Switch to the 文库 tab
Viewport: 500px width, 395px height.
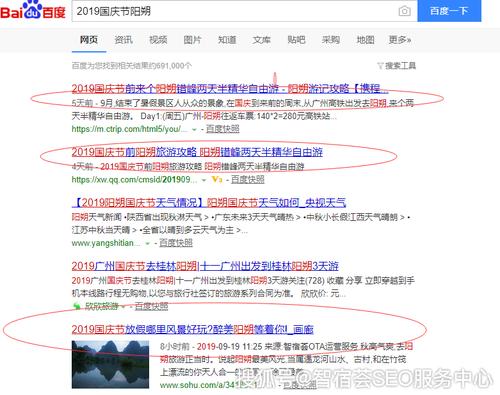pos(262,40)
